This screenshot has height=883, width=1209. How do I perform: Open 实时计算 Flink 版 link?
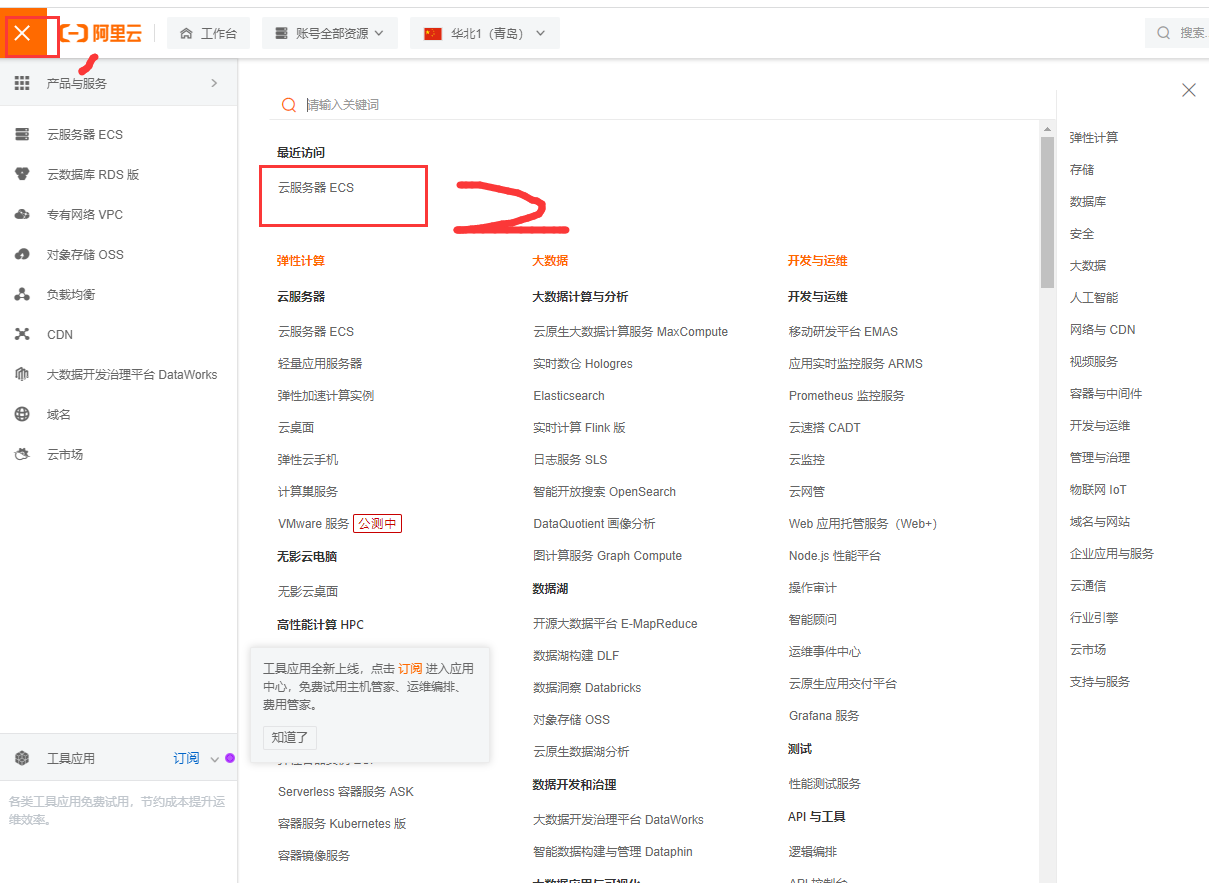coord(579,427)
